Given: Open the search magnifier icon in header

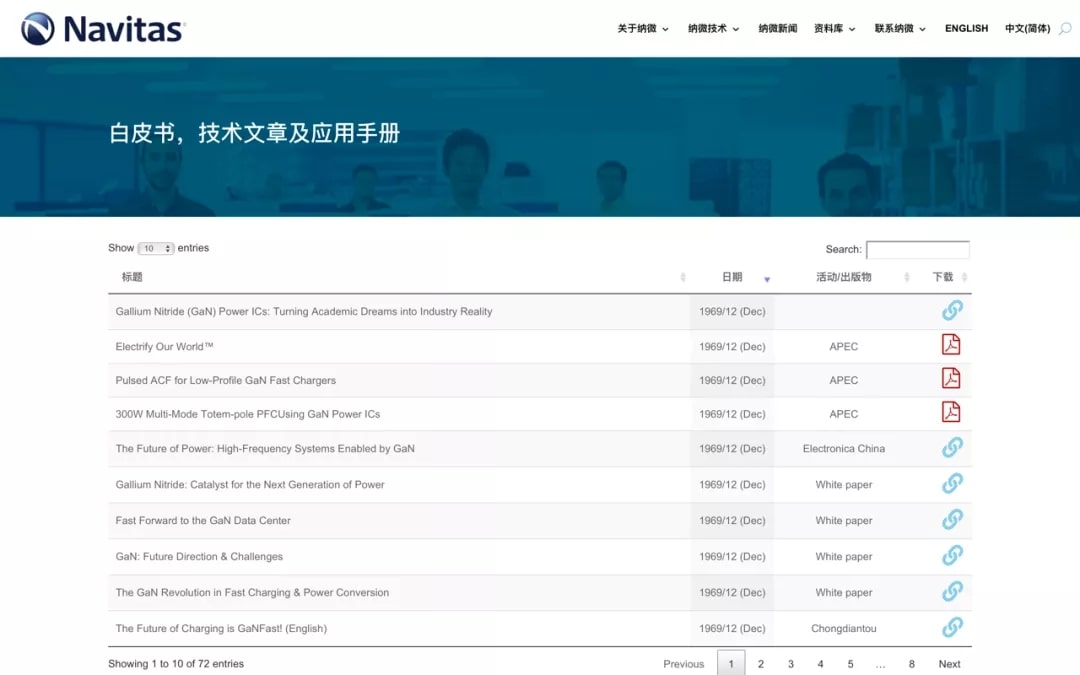Looking at the screenshot, I should pos(1065,29).
